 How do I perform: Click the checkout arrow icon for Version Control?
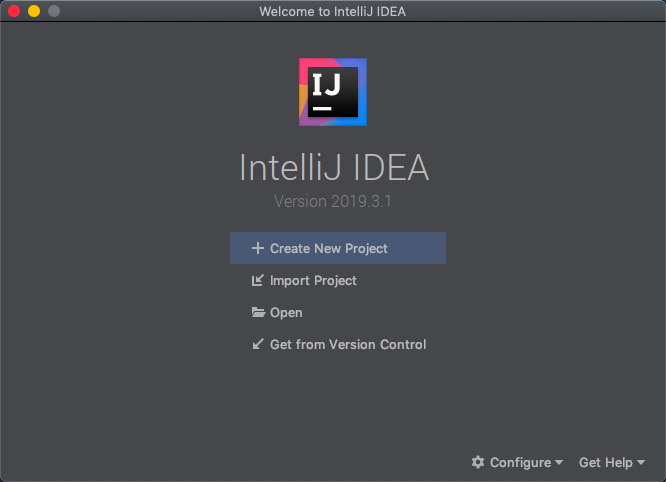point(258,344)
